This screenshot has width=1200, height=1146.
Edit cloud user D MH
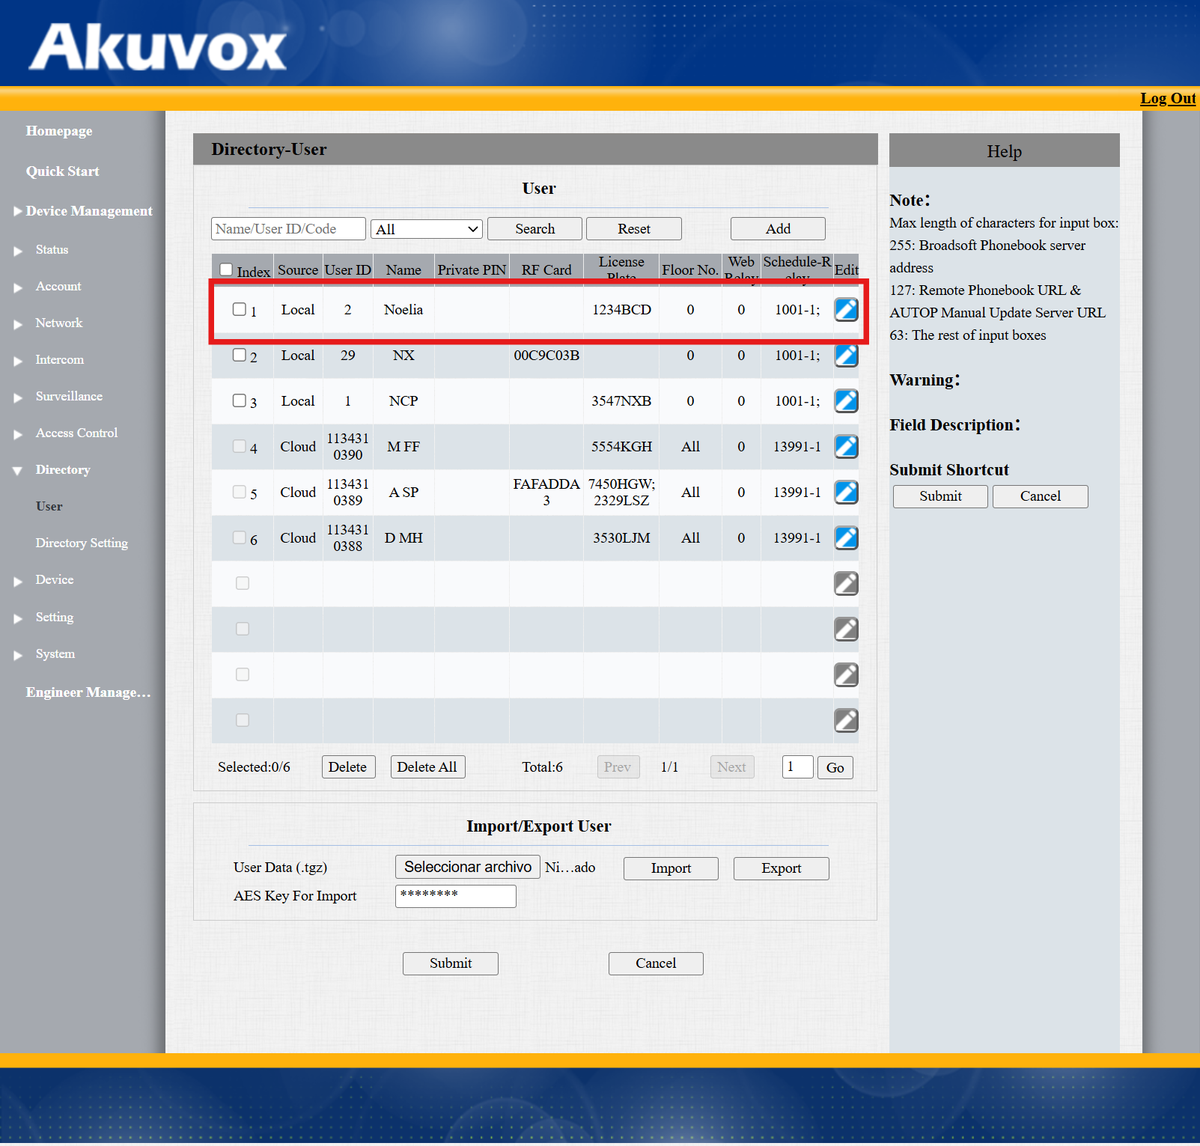[846, 538]
